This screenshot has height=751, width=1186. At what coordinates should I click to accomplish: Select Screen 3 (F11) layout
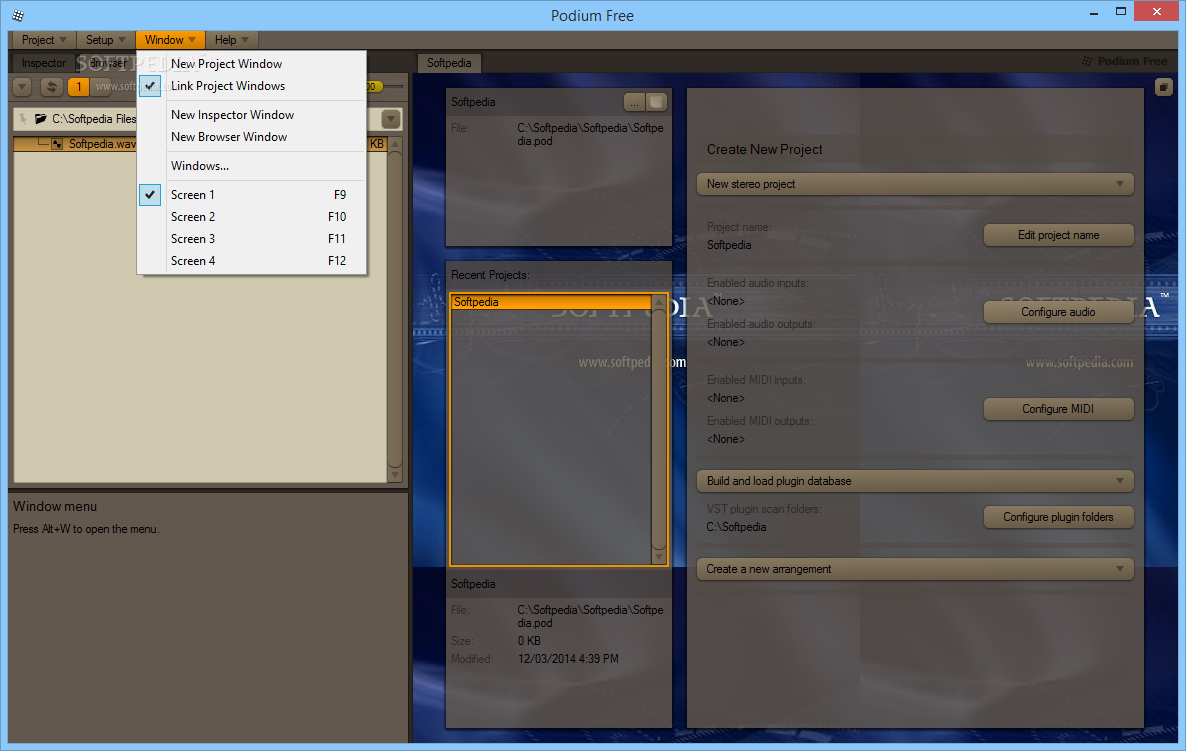coord(251,238)
